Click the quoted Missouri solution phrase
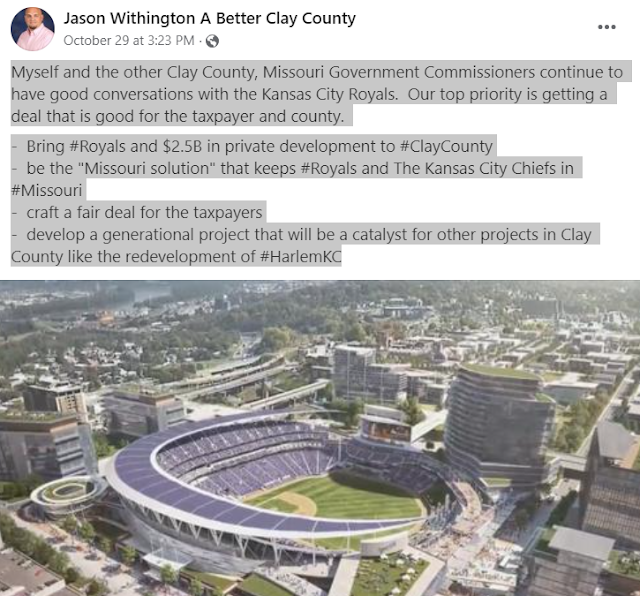This screenshot has width=640, height=596. [150, 168]
